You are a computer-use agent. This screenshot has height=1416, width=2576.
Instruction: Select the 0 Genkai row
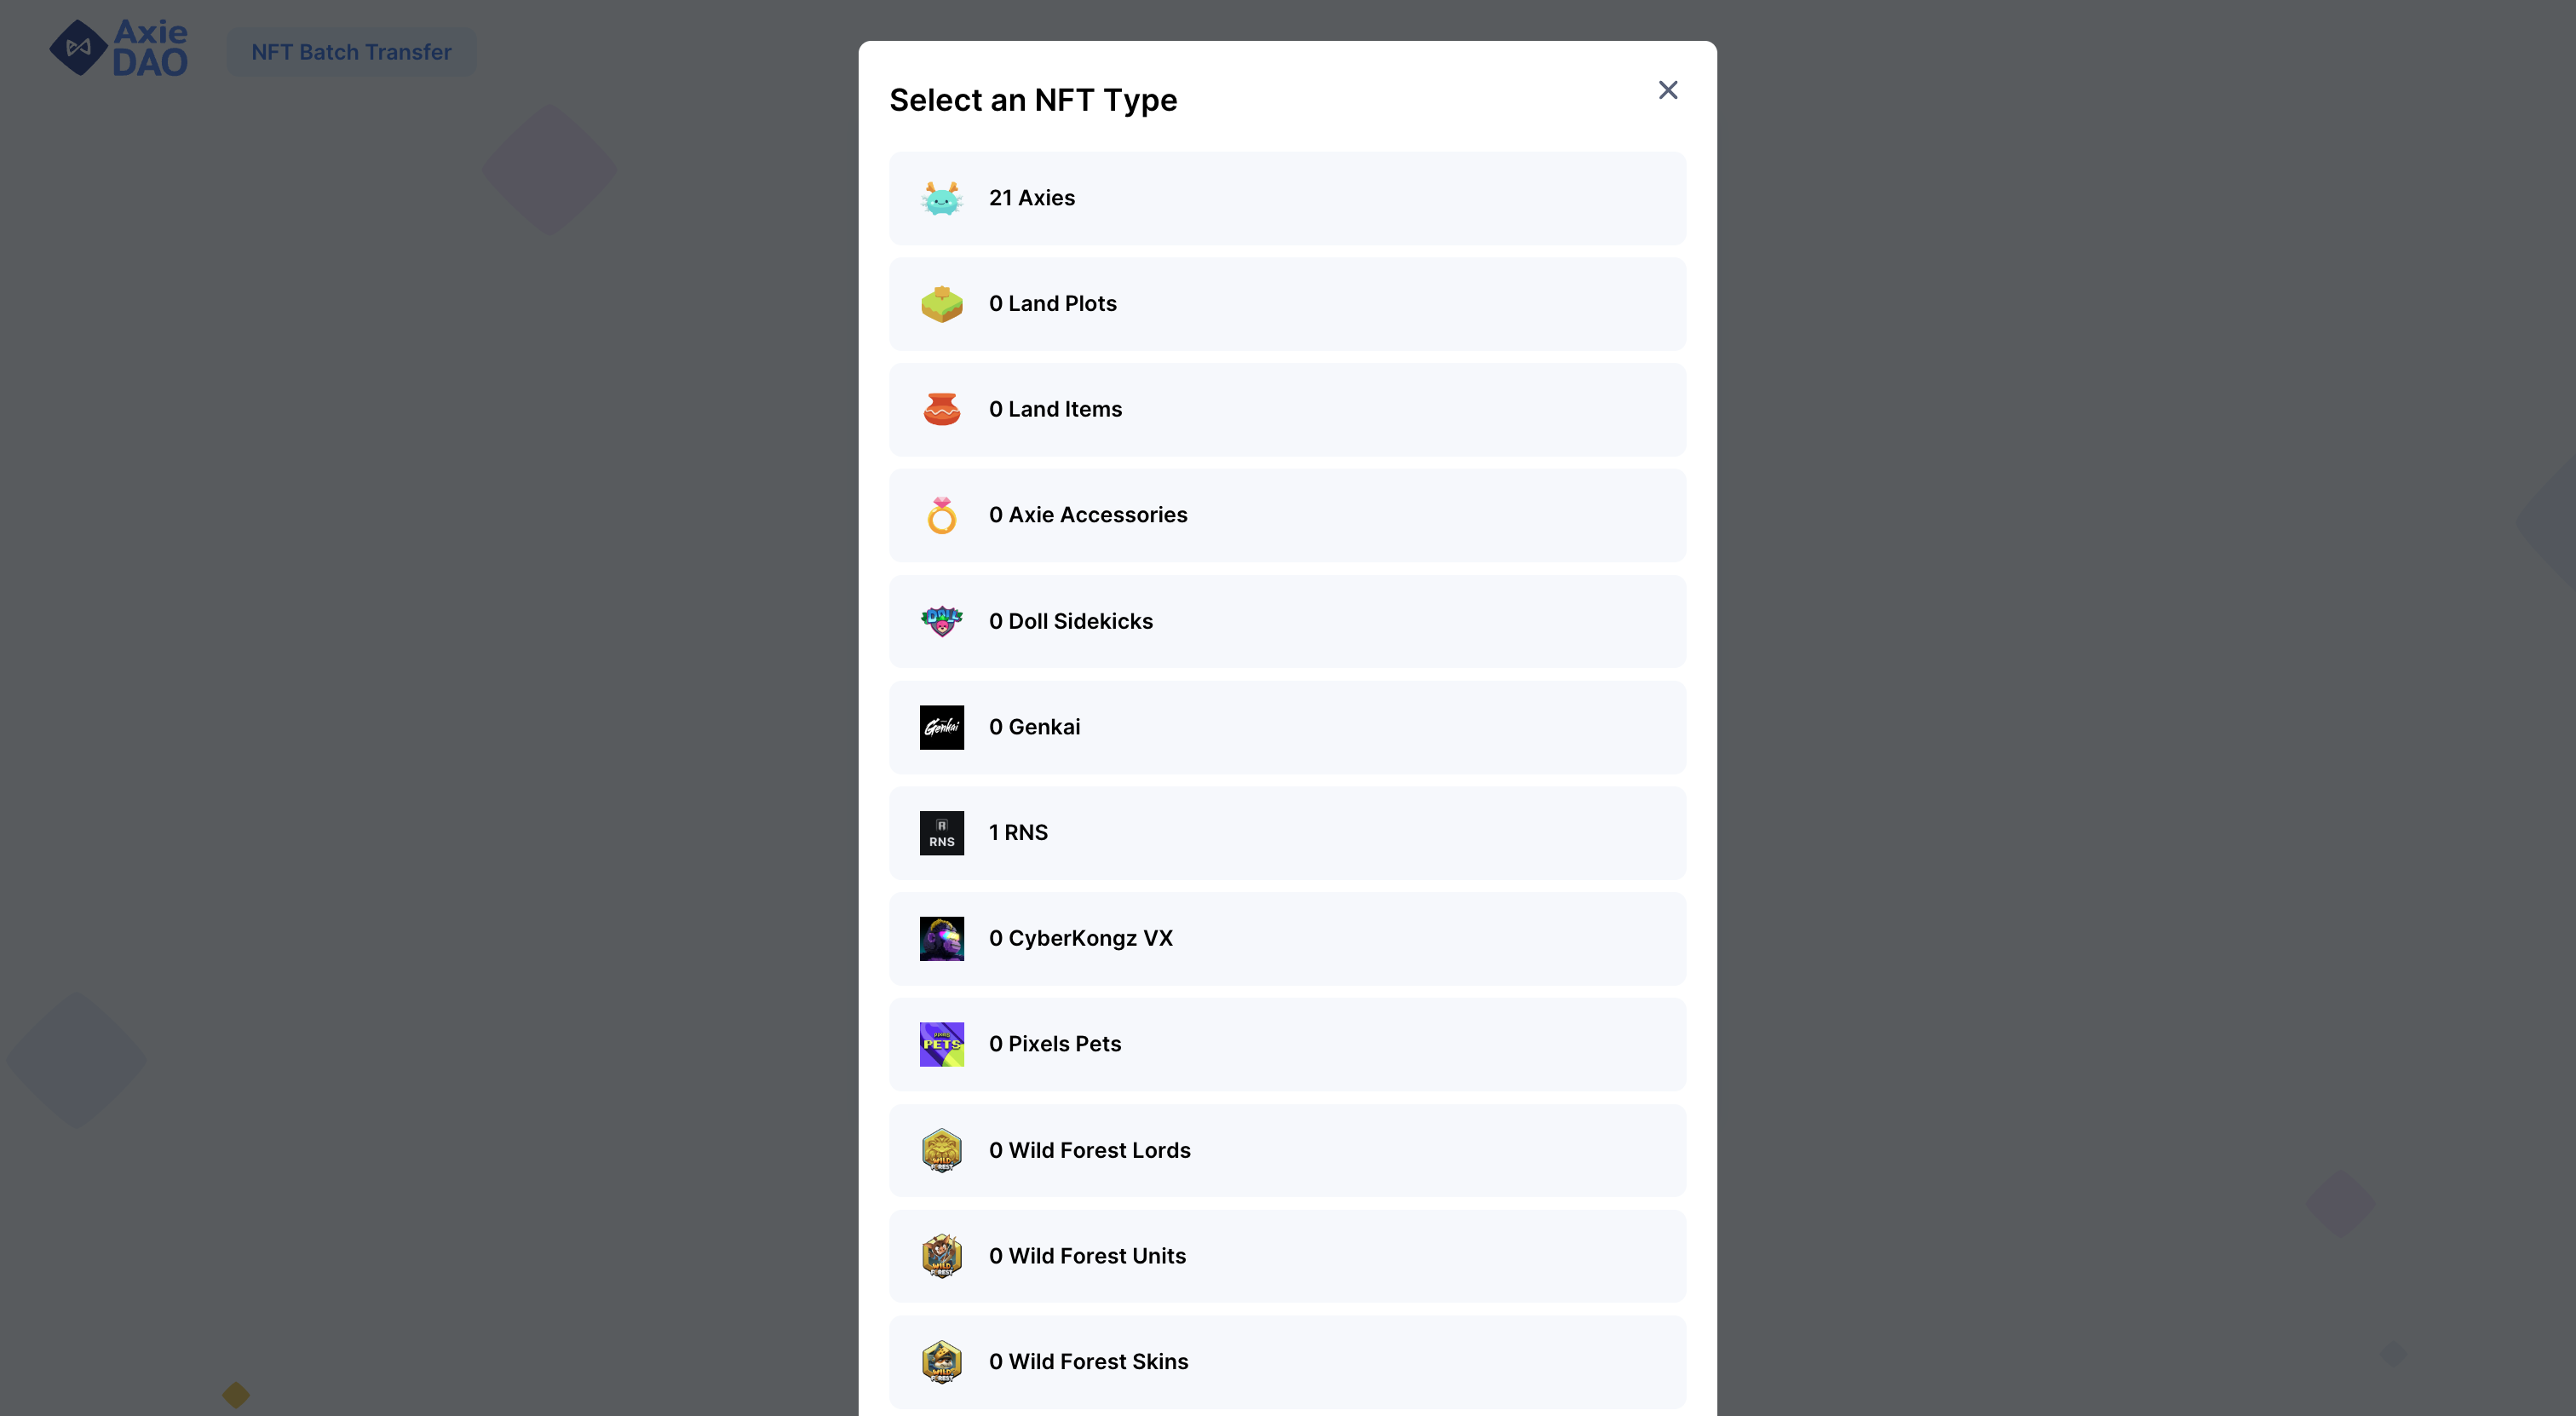click(1286, 727)
